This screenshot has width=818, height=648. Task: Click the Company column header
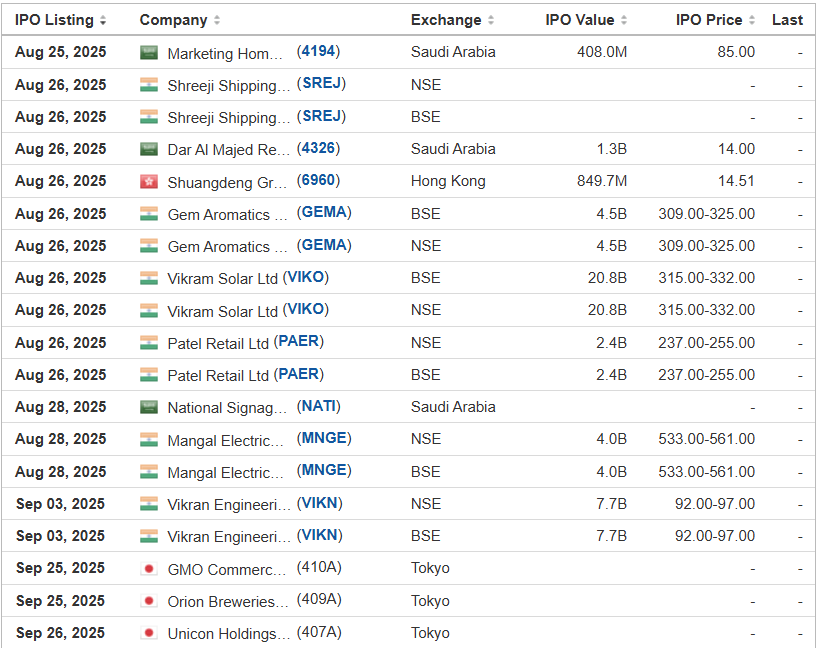(173, 20)
